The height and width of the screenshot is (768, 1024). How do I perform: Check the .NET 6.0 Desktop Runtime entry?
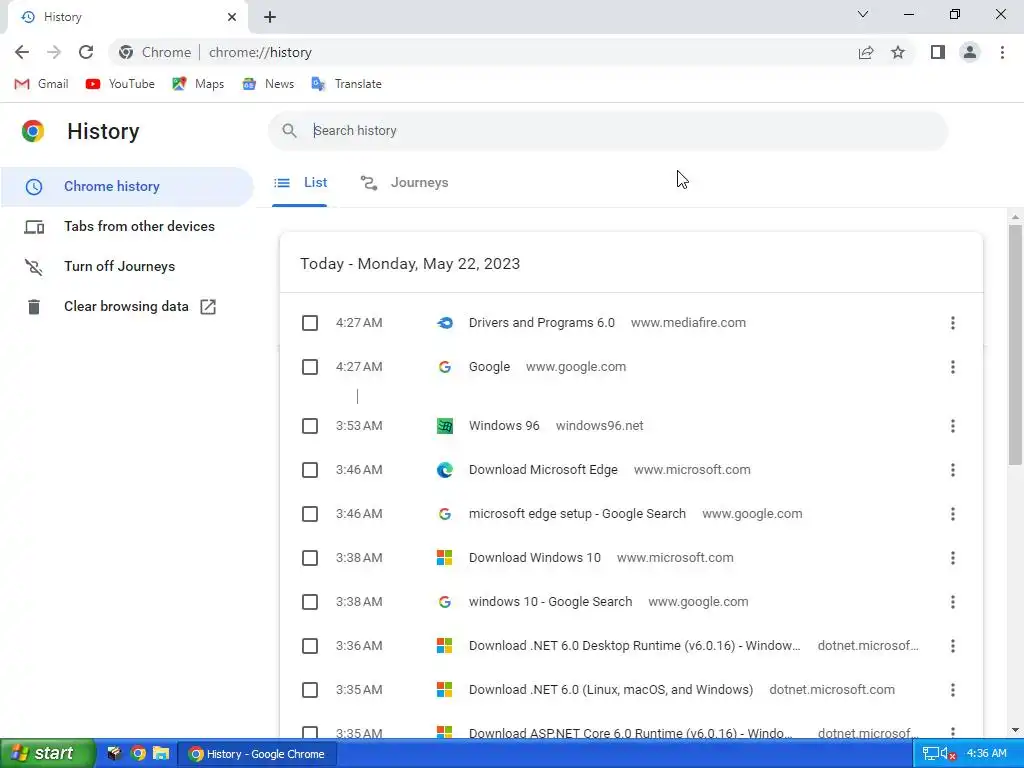coord(310,646)
